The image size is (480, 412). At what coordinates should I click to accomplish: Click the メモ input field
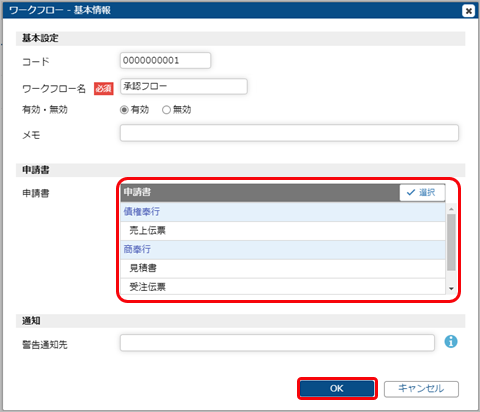click(x=289, y=133)
